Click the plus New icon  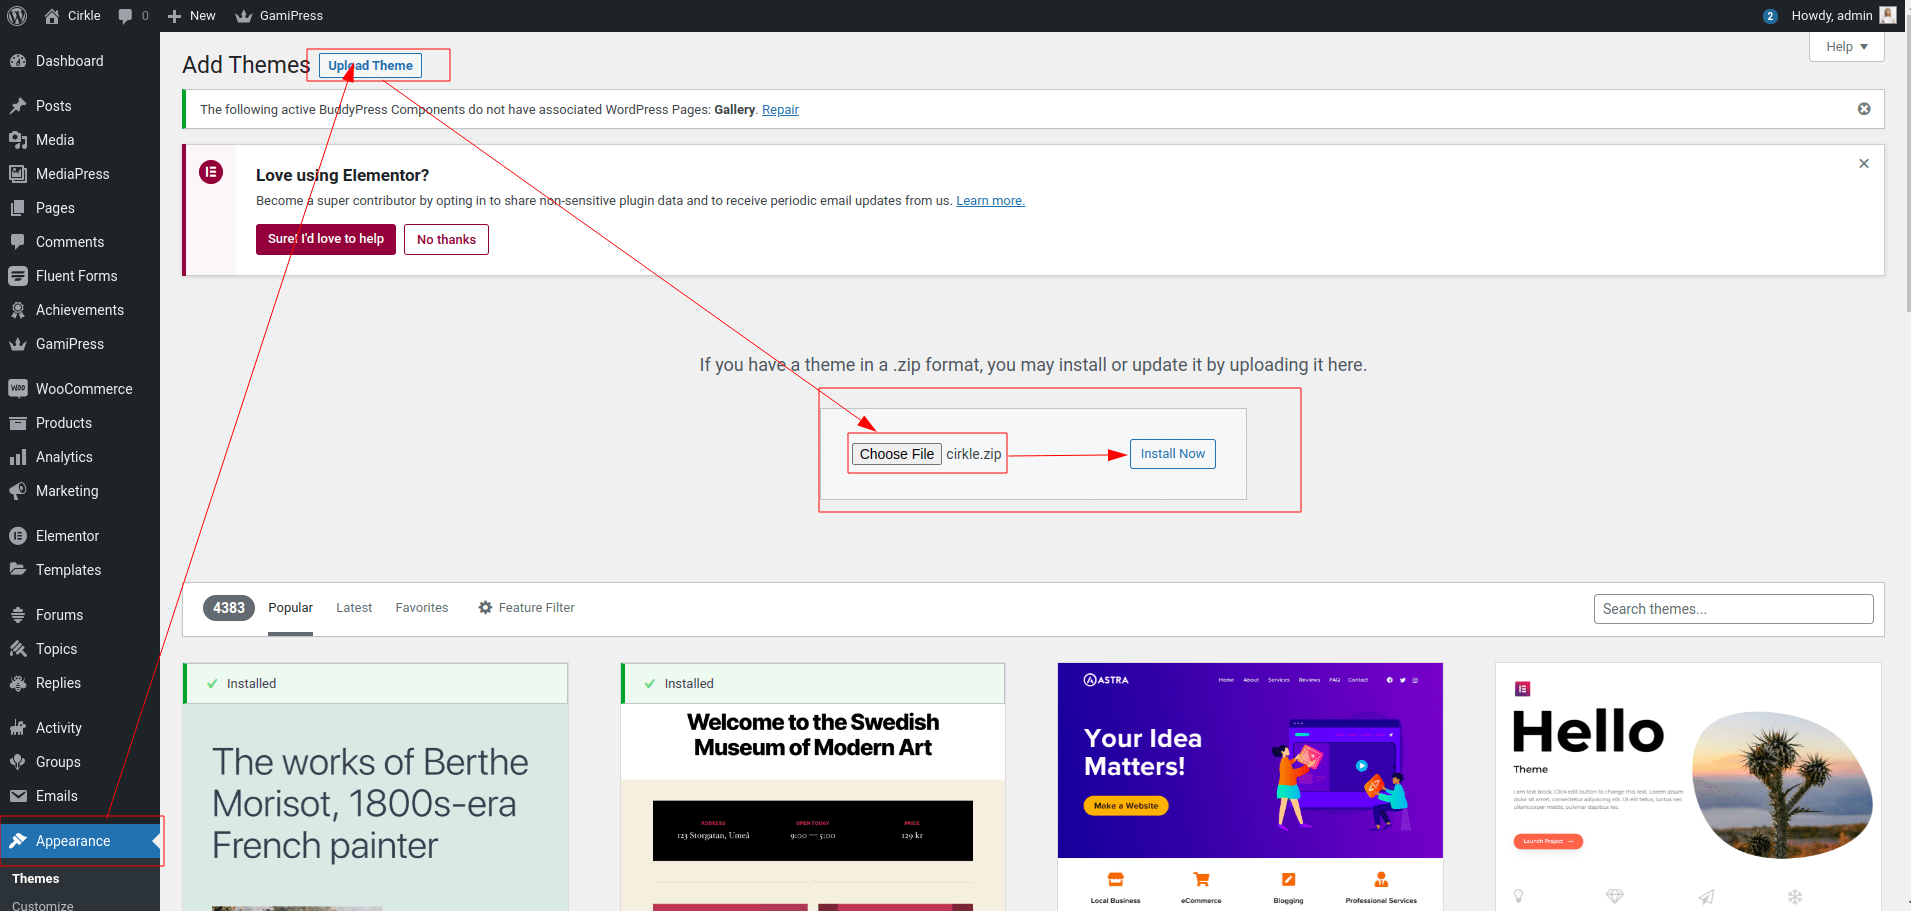174,16
